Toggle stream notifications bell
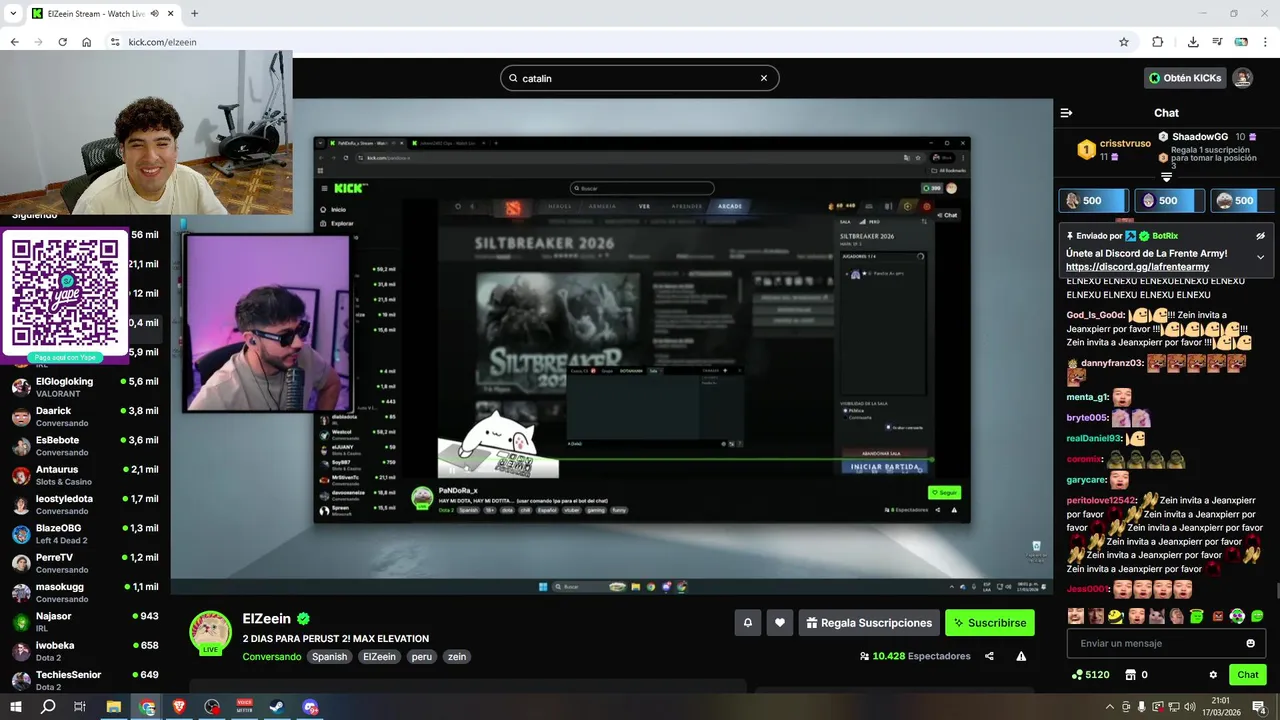This screenshot has width=1280, height=720. coord(747,623)
